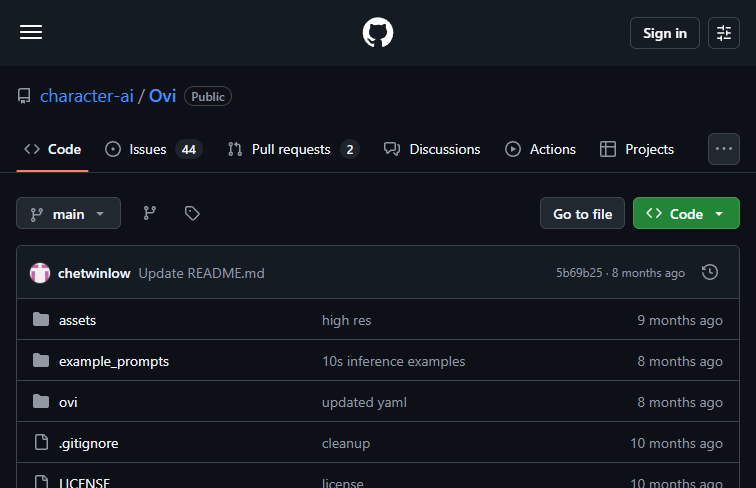756x488 pixels.
Task: Click the '8 months ago' timestamp for ovi
Action: [680, 402]
